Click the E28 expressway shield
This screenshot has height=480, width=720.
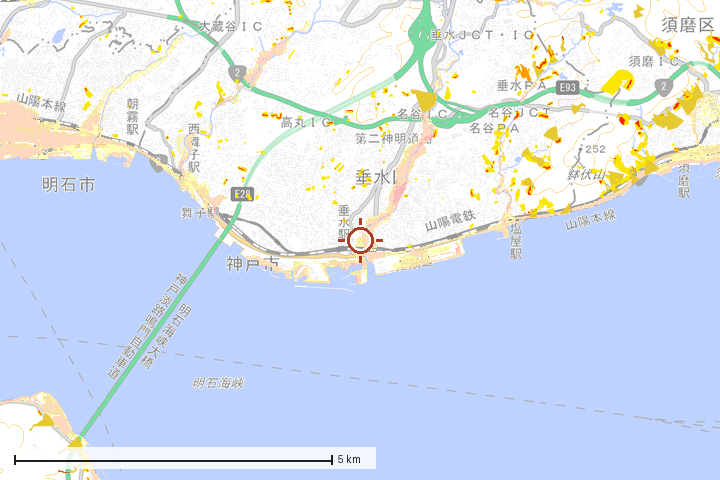[x=242, y=194]
